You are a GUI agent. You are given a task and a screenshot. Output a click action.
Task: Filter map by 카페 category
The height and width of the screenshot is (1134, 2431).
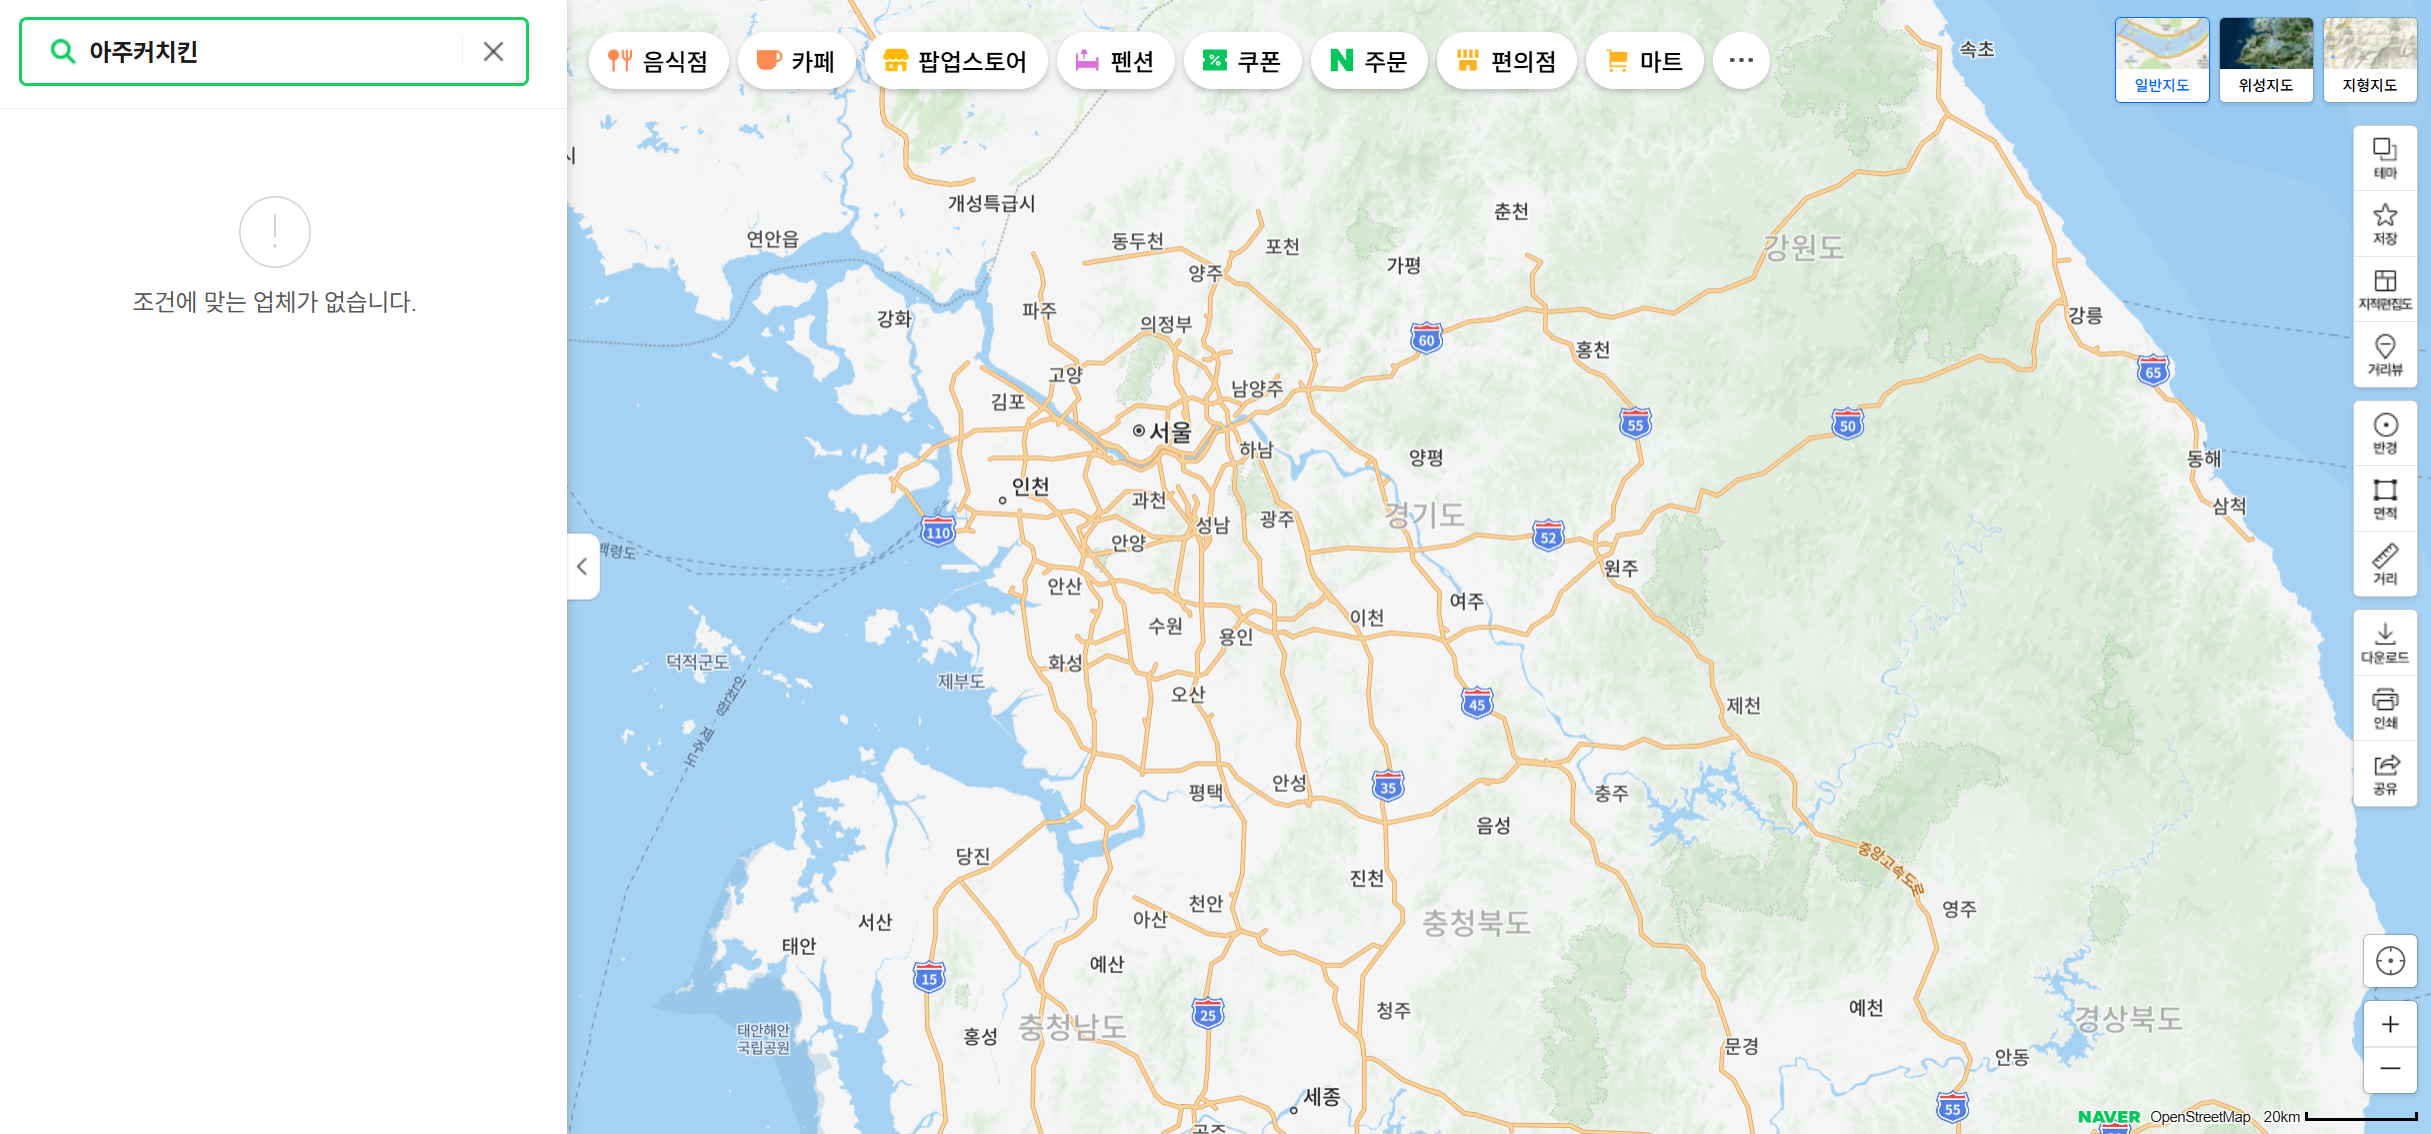pos(796,61)
